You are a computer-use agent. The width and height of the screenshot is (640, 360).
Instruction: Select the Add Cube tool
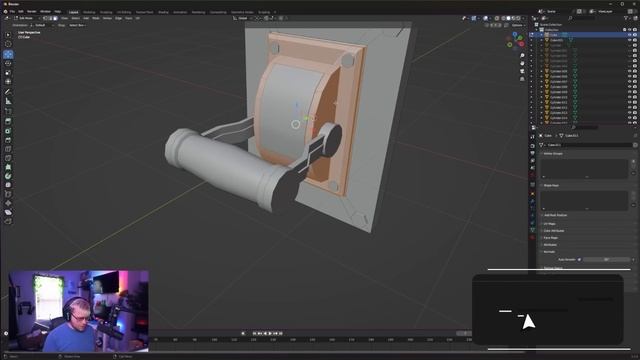click(x=8, y=111)
